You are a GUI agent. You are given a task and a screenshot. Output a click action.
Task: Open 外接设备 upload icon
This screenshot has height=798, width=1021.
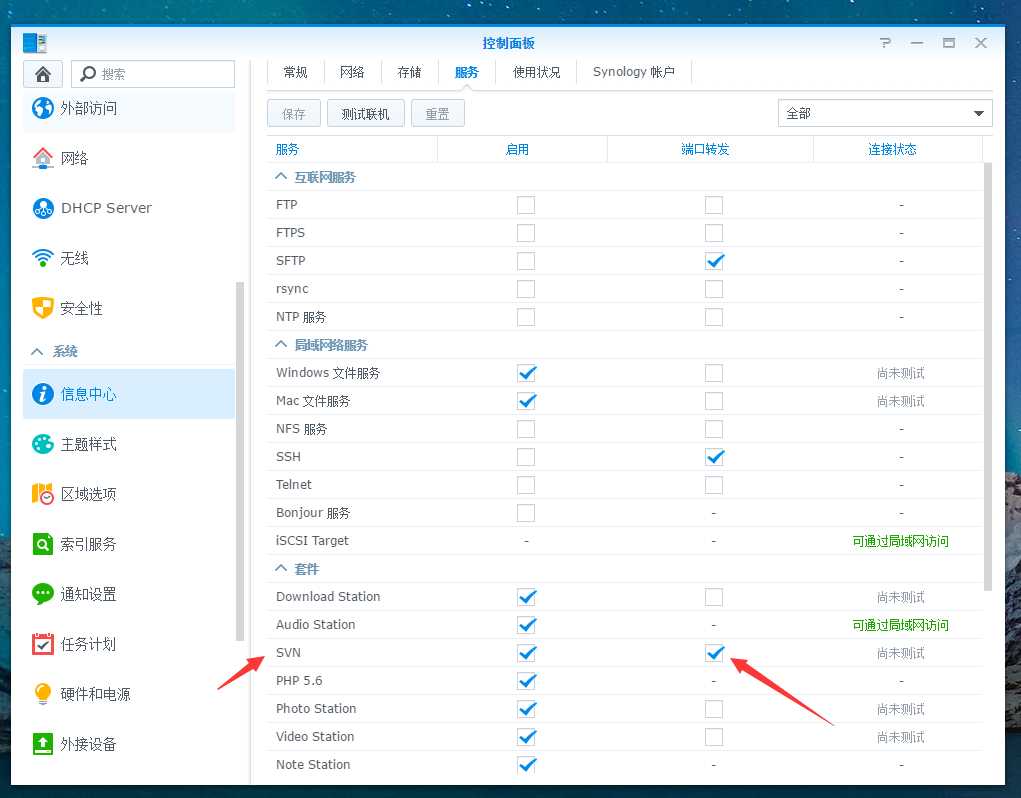coord(43,743)
